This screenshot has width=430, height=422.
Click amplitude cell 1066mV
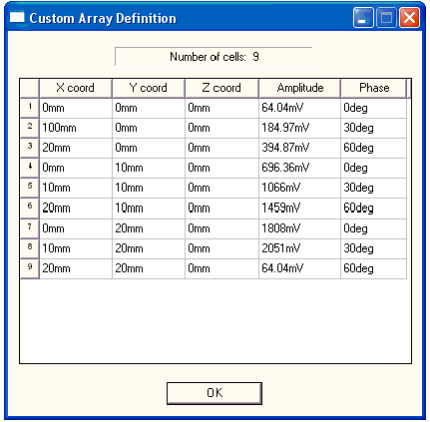pos(299,188)
